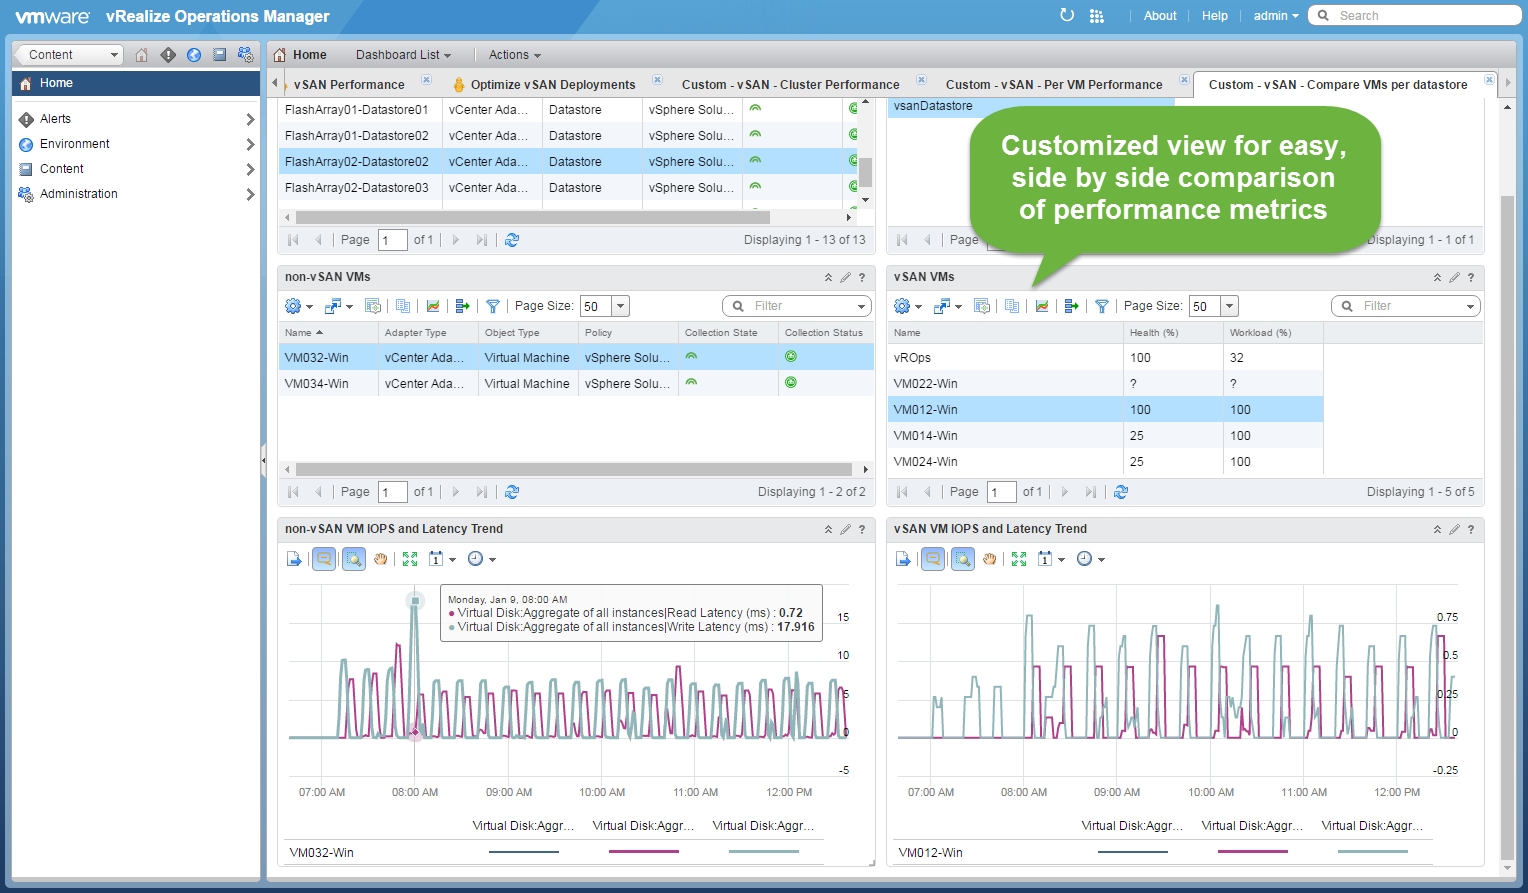This screenshot has height=893, width=1528.
Task: Open Environment in left navigation
Action: coord(75,144)
